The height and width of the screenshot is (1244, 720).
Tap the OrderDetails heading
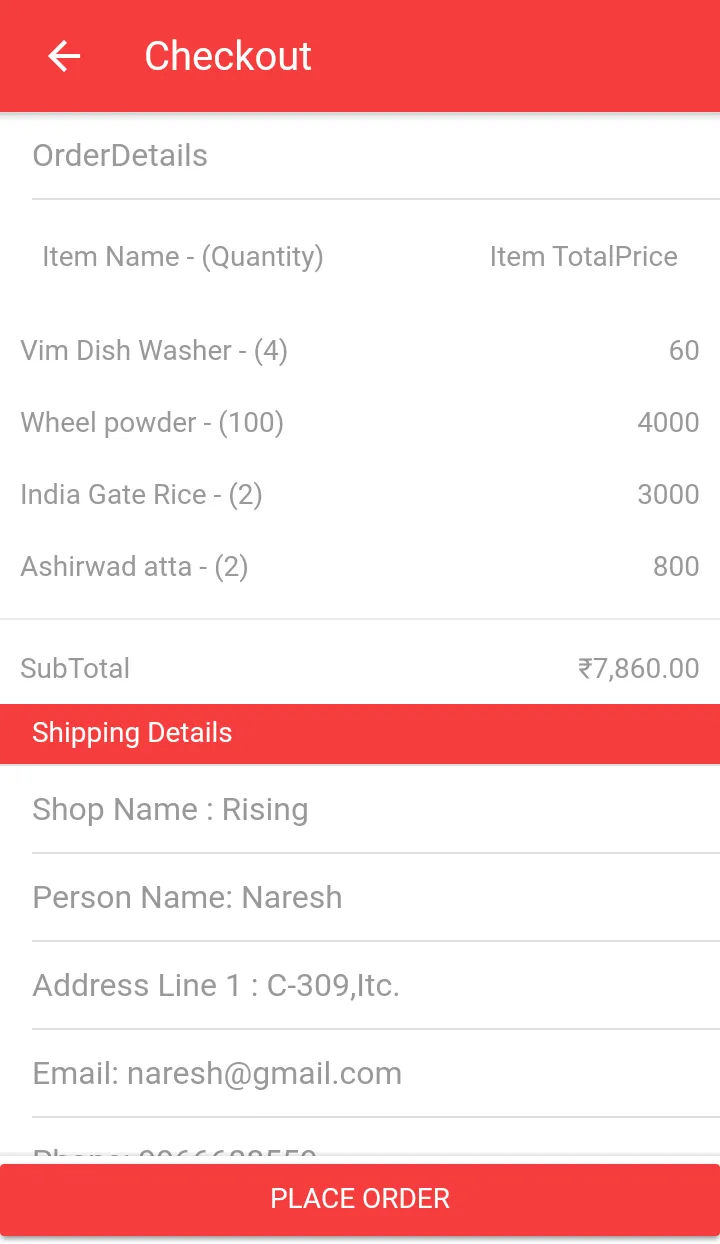tap(120, 156)
